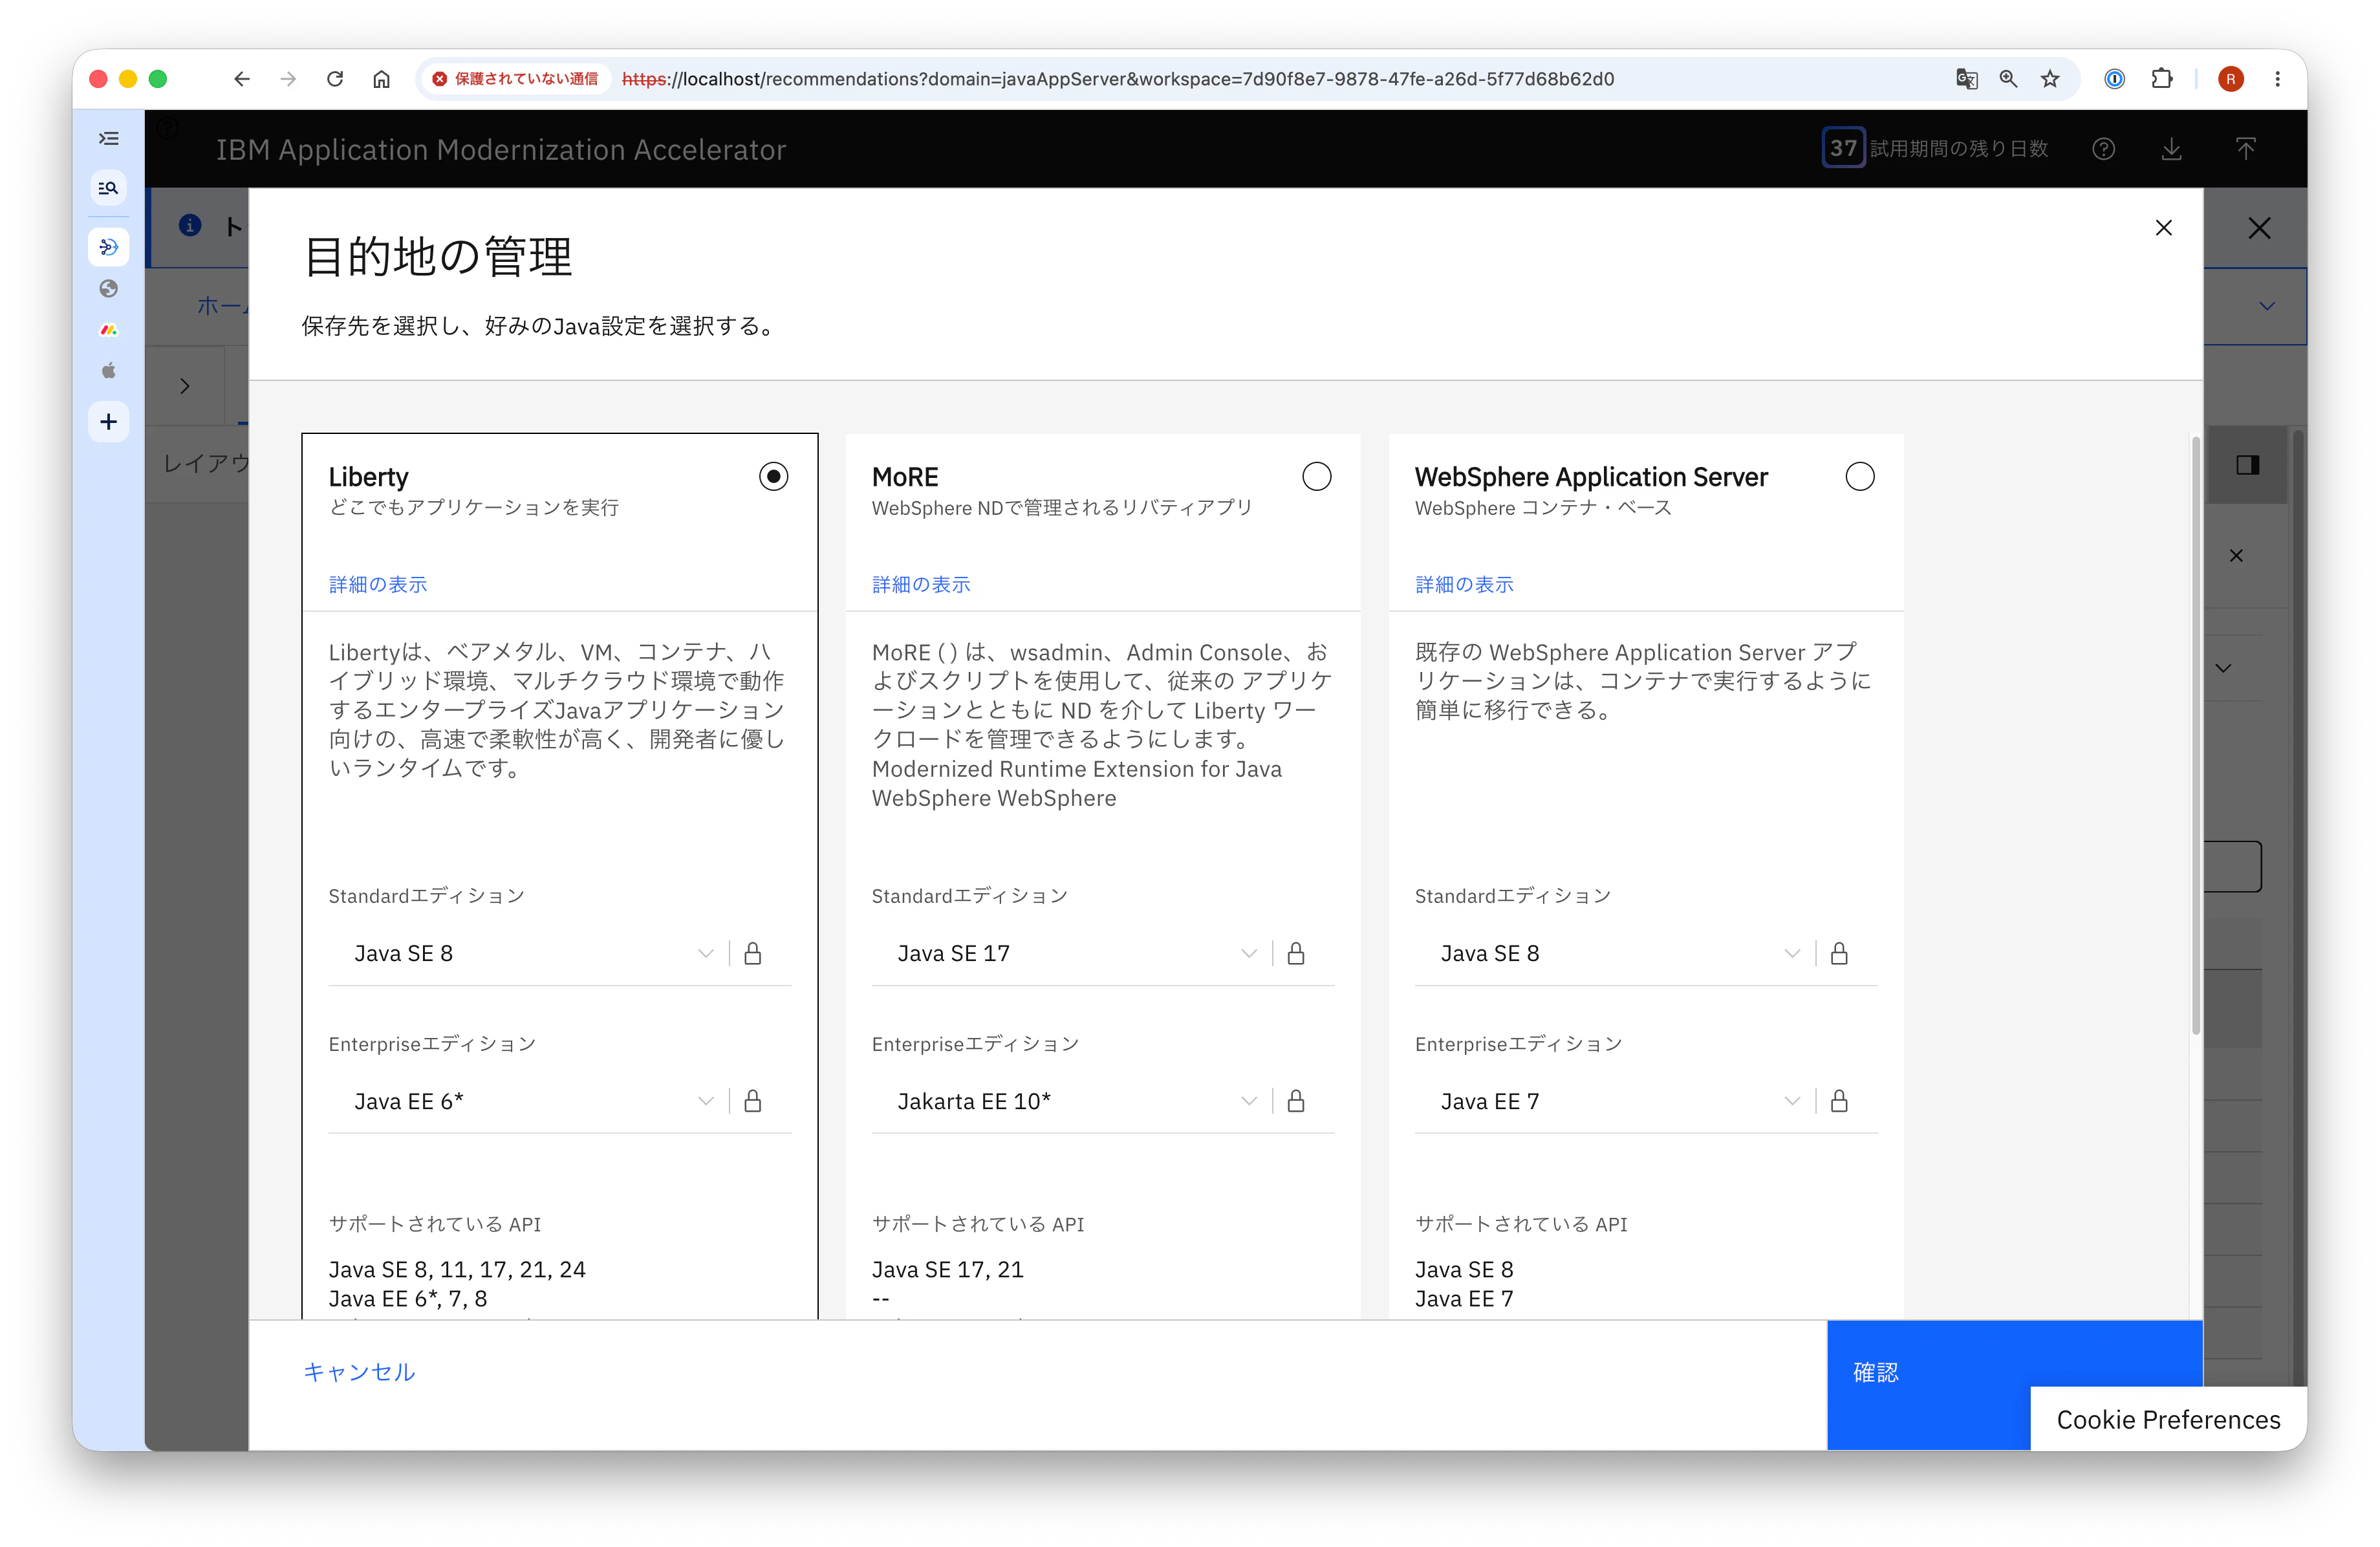The height and width of the screenshot is (1547, 2380).
Task: Toggle lock next to MoRE Java SE 17
Action: (1296, 953)
